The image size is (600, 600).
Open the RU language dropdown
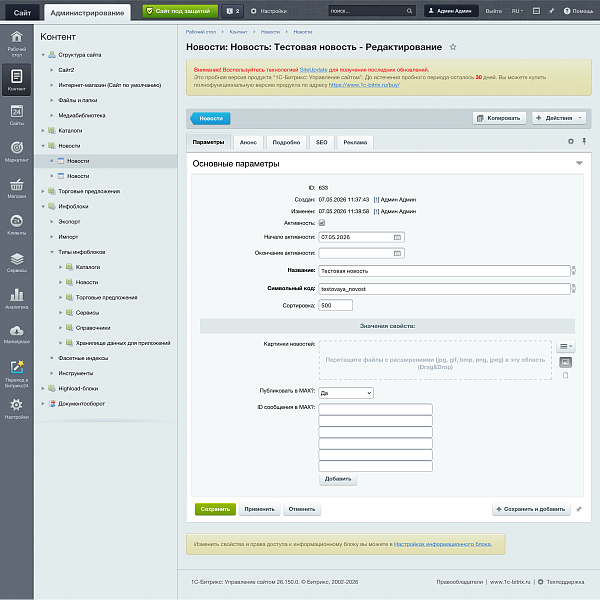[517, 11]
